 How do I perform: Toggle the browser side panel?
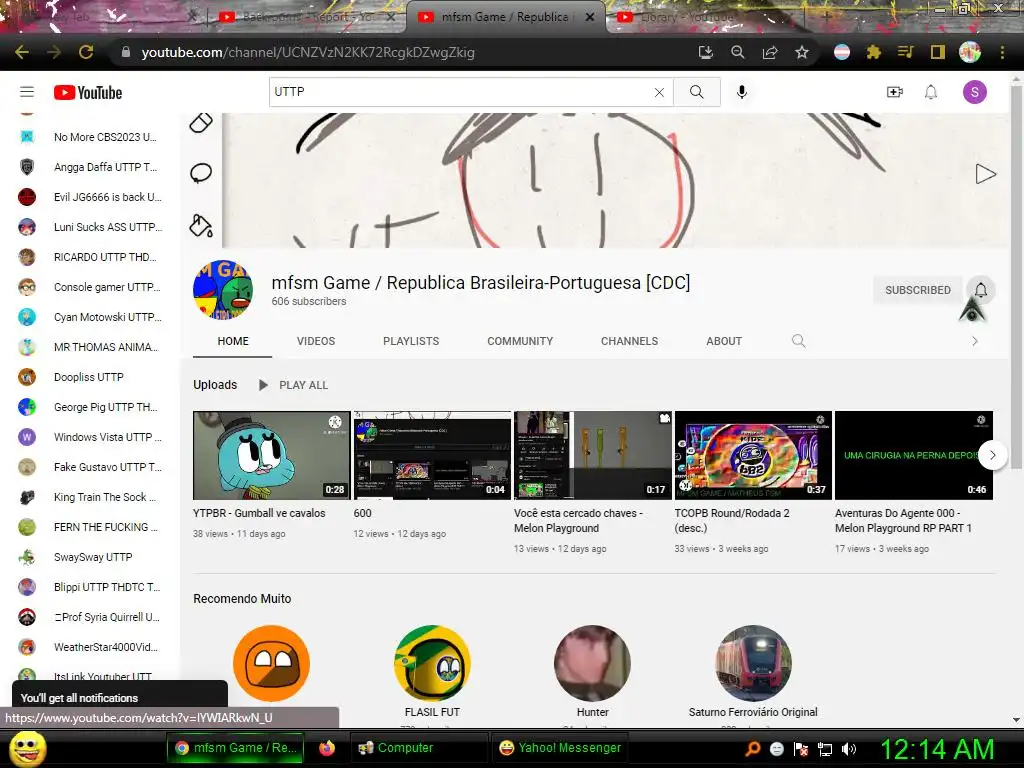pos(937,52)
